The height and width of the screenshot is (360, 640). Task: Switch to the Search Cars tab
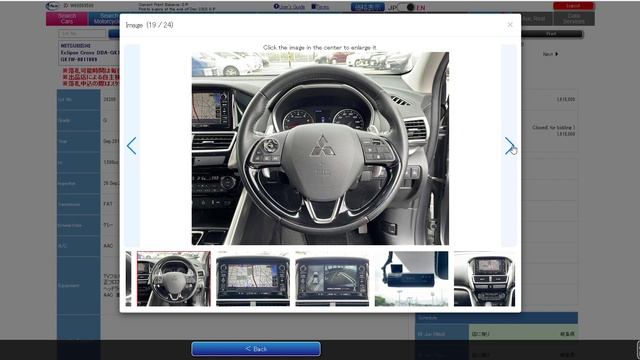[x=67, y=19]
